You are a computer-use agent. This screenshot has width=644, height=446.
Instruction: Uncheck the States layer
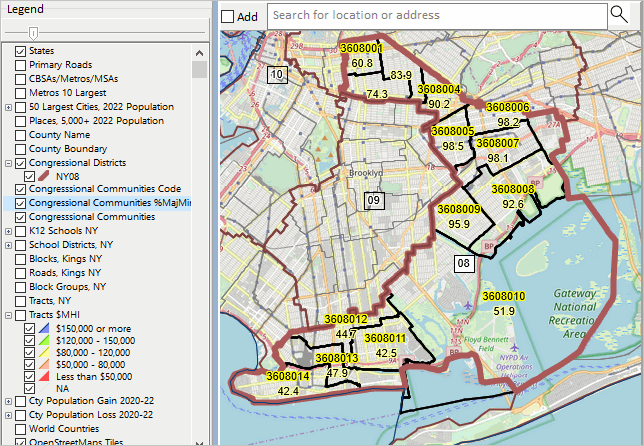coord(20,51)
